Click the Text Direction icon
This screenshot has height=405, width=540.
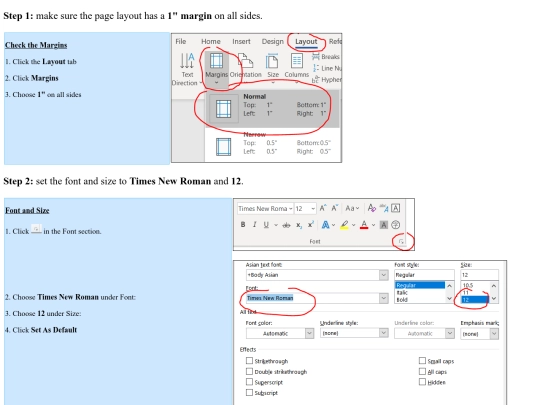tap(187, 61)
